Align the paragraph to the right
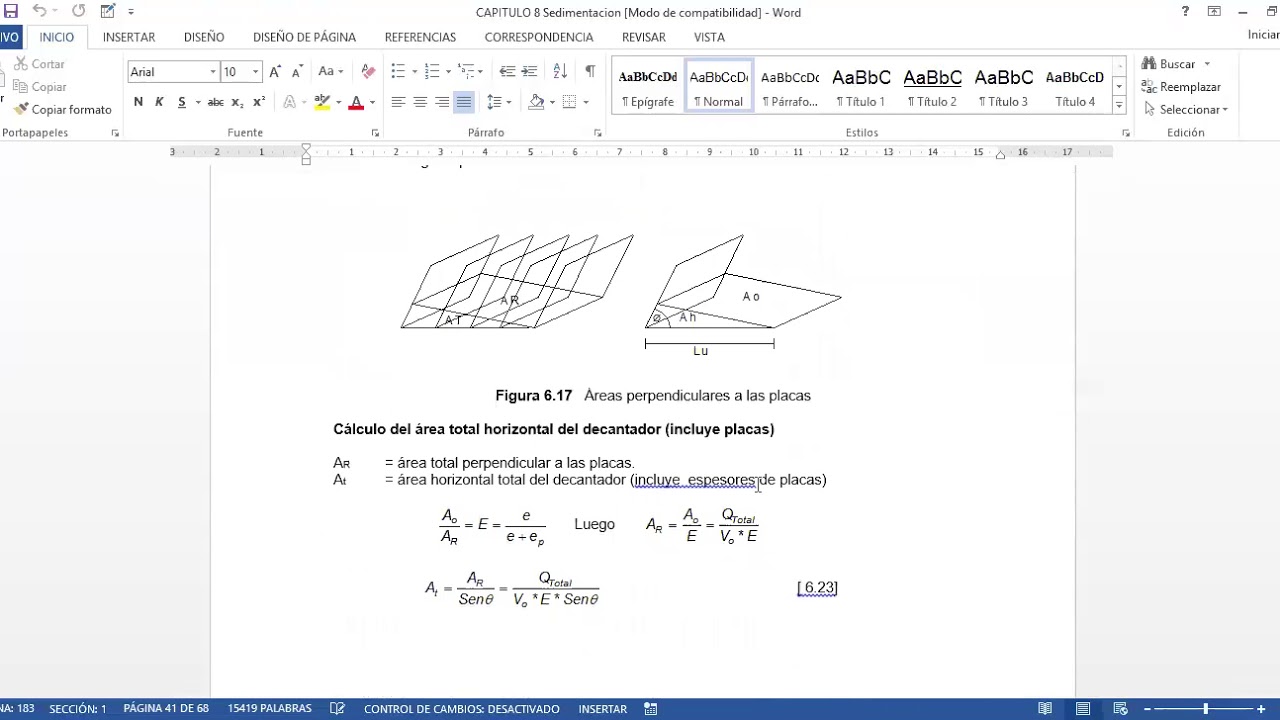The width and height of the screenshot is (1280, 720). pyautogui.click(x=442, y=102)
